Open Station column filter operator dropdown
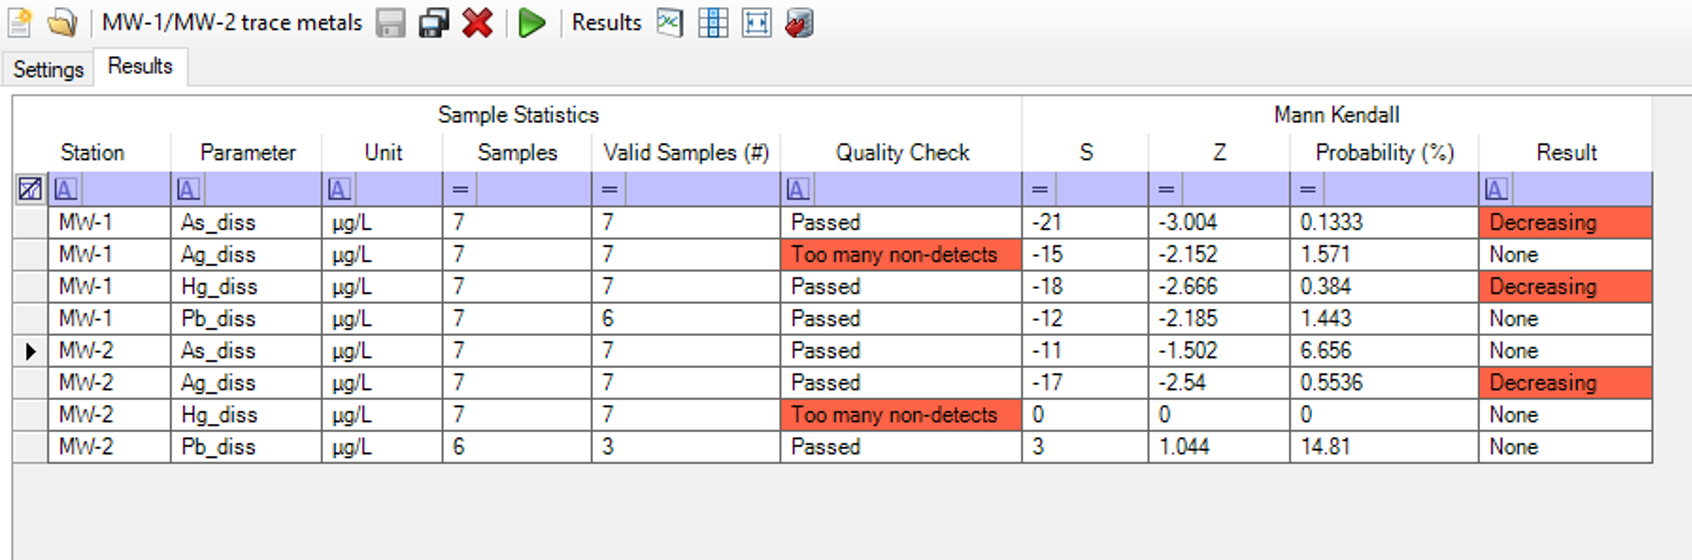 pyautogui.click(x=65, y=188)
